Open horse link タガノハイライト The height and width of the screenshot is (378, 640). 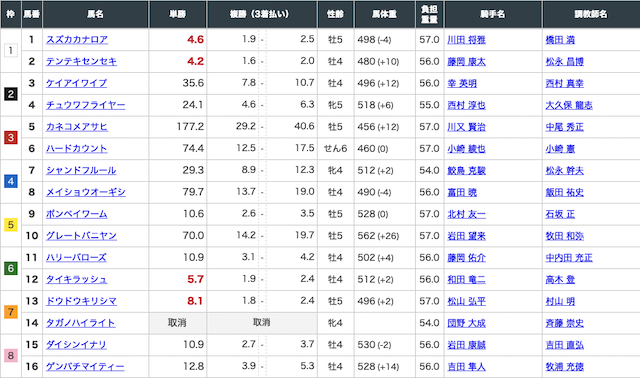tap(80, 323)
